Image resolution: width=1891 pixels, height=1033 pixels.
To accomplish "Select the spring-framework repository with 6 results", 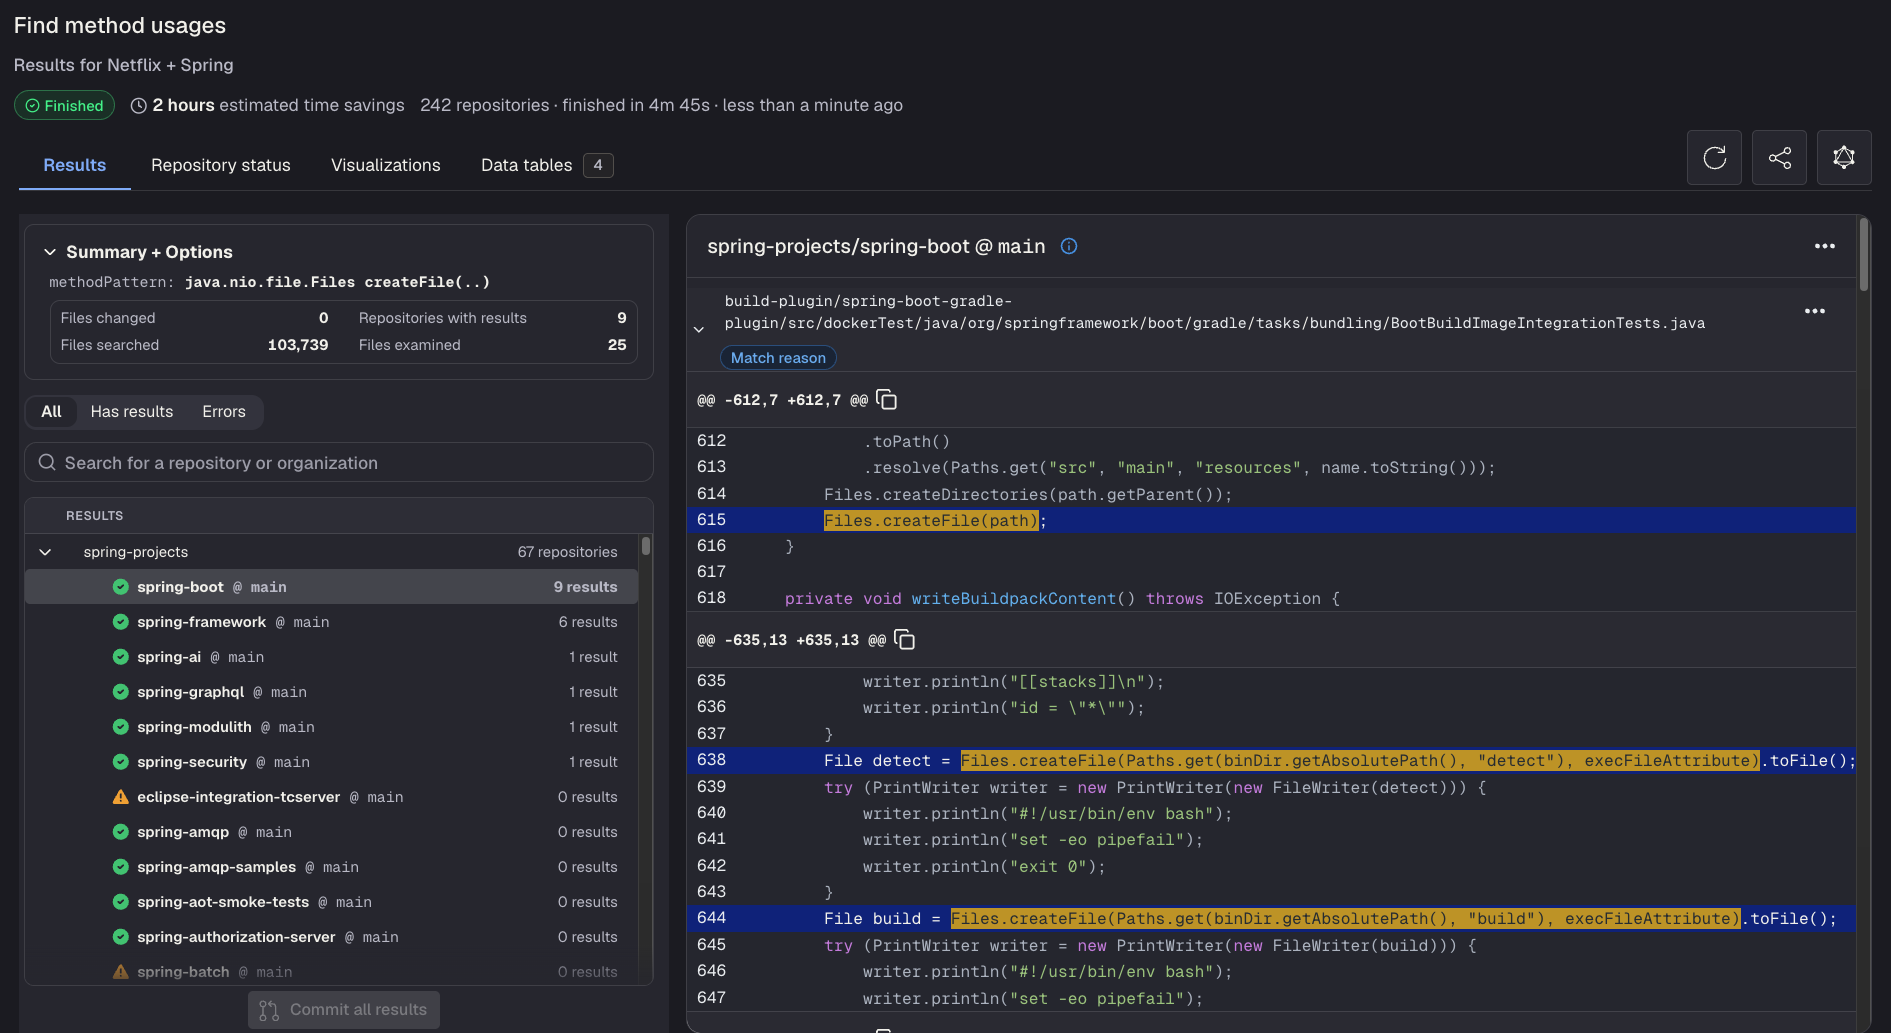I will [x=331, y=622].
